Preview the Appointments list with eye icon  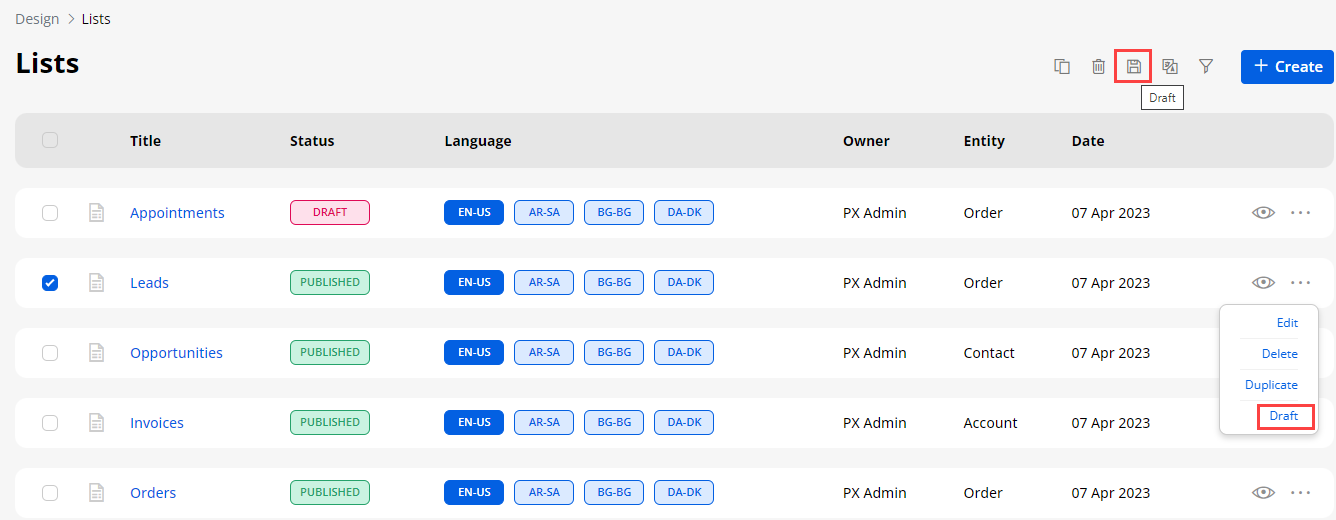click(x=1263, y=213)
